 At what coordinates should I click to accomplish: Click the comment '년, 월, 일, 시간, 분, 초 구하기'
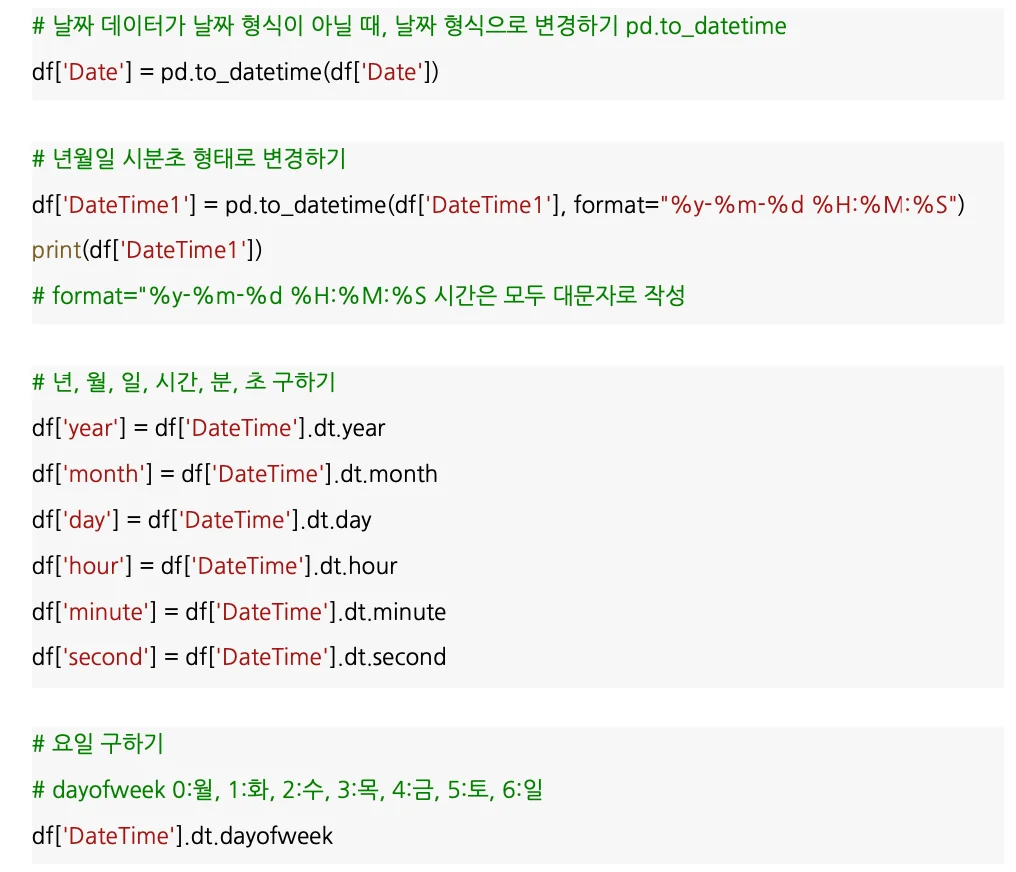click(184, 382)
